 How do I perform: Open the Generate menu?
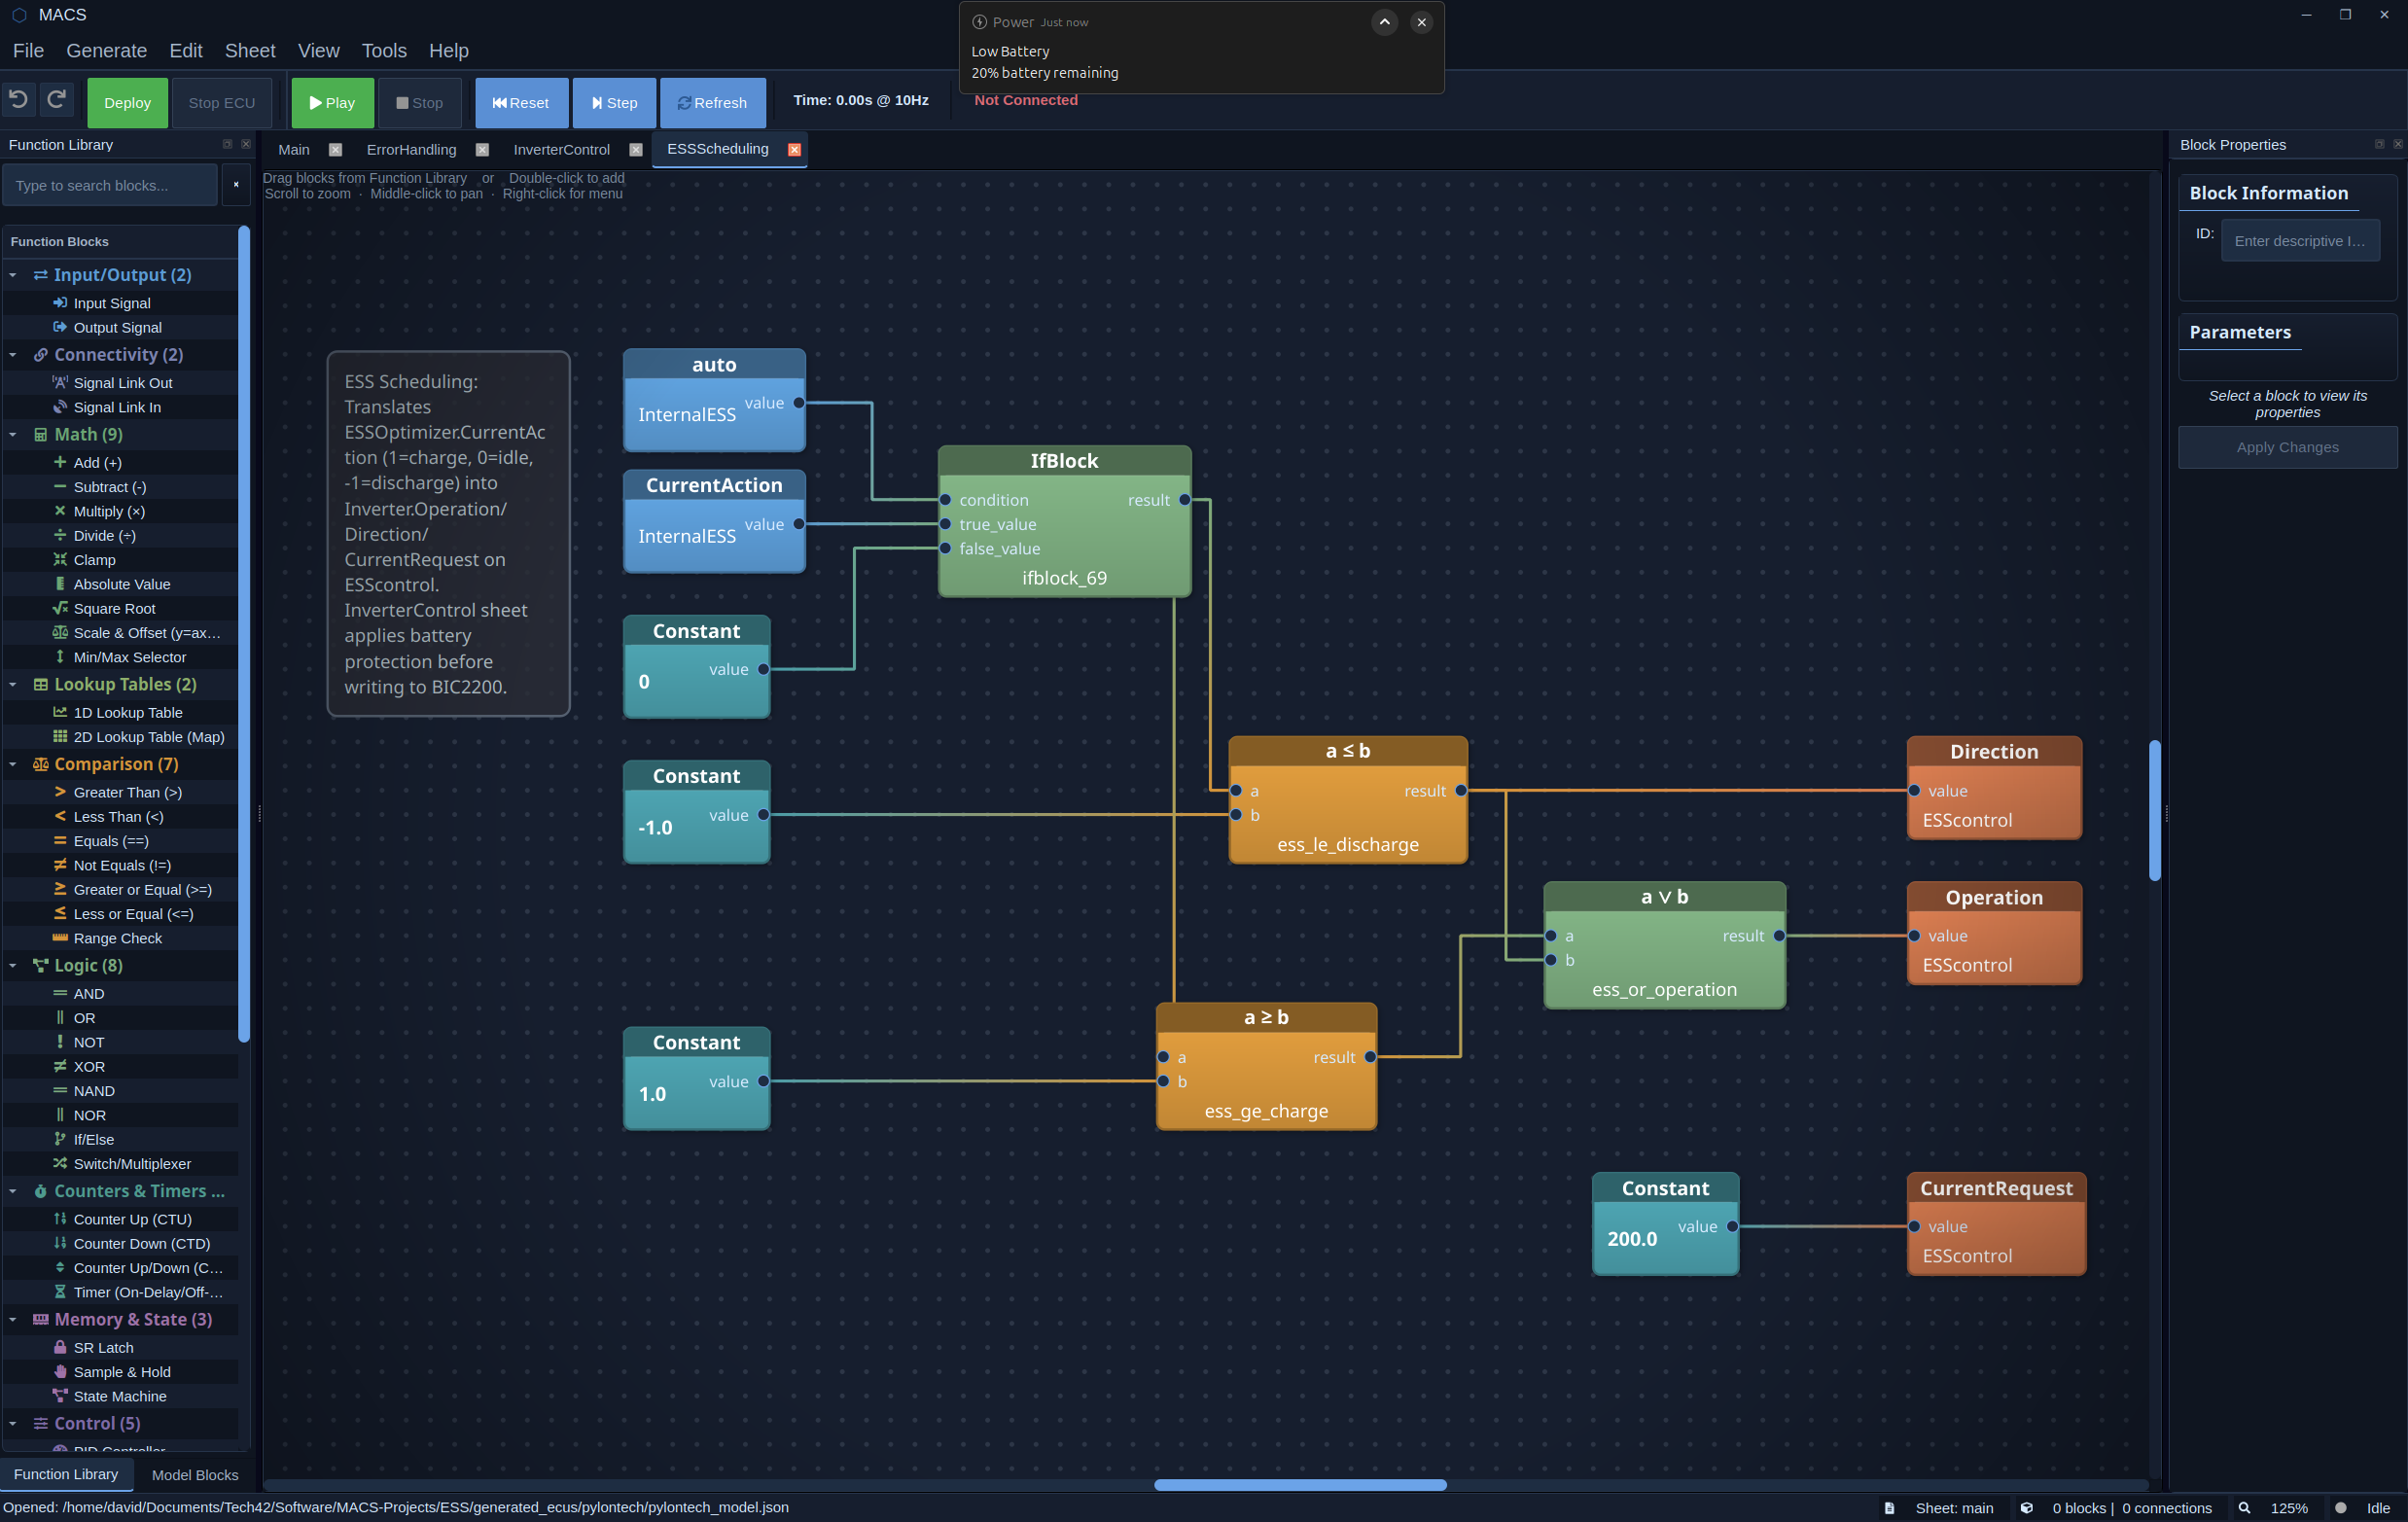(x=106, y=50)
